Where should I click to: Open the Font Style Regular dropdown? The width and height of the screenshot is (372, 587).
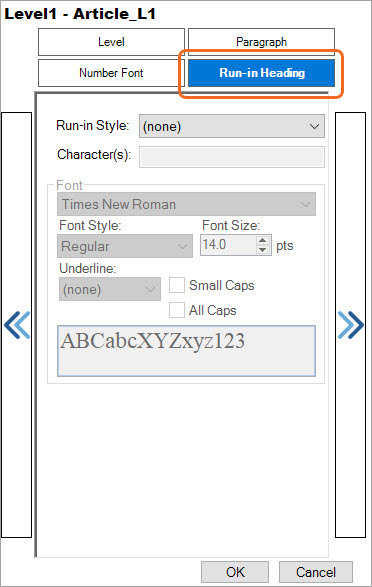[x=125, y=246]
